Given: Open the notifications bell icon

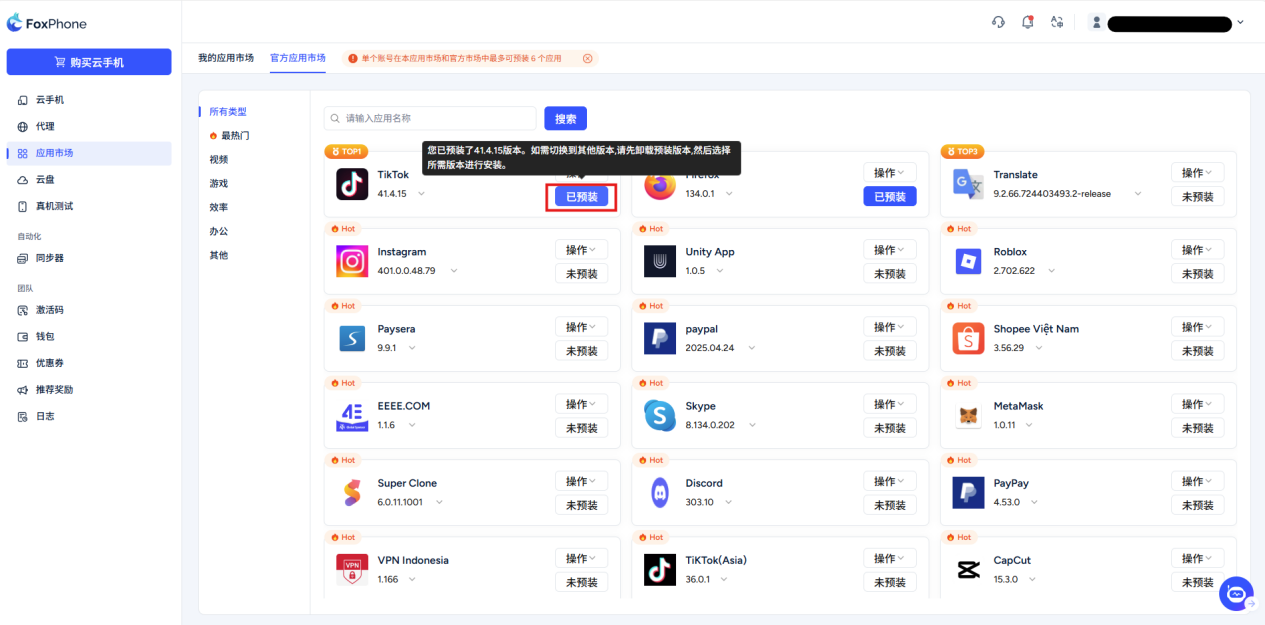Looking at the screenshot, I should 1027,22.
